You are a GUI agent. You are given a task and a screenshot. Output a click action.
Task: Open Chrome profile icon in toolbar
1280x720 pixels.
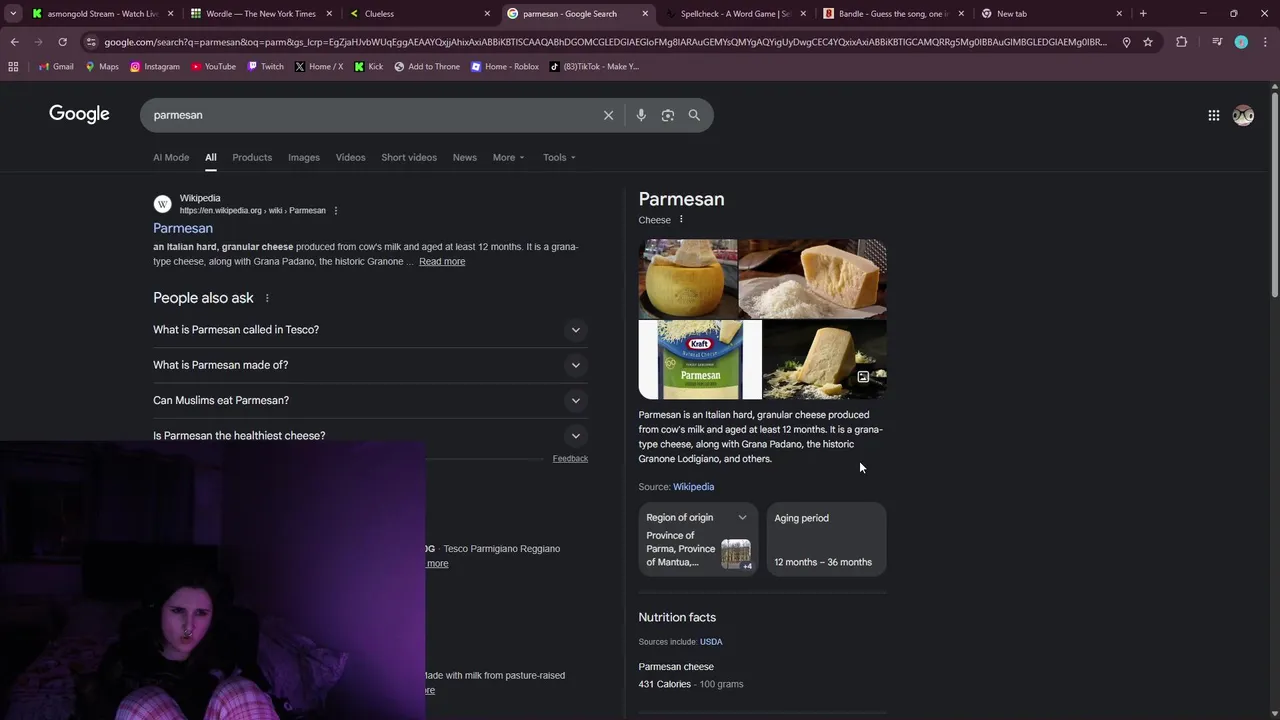(x=1241, y=42)
